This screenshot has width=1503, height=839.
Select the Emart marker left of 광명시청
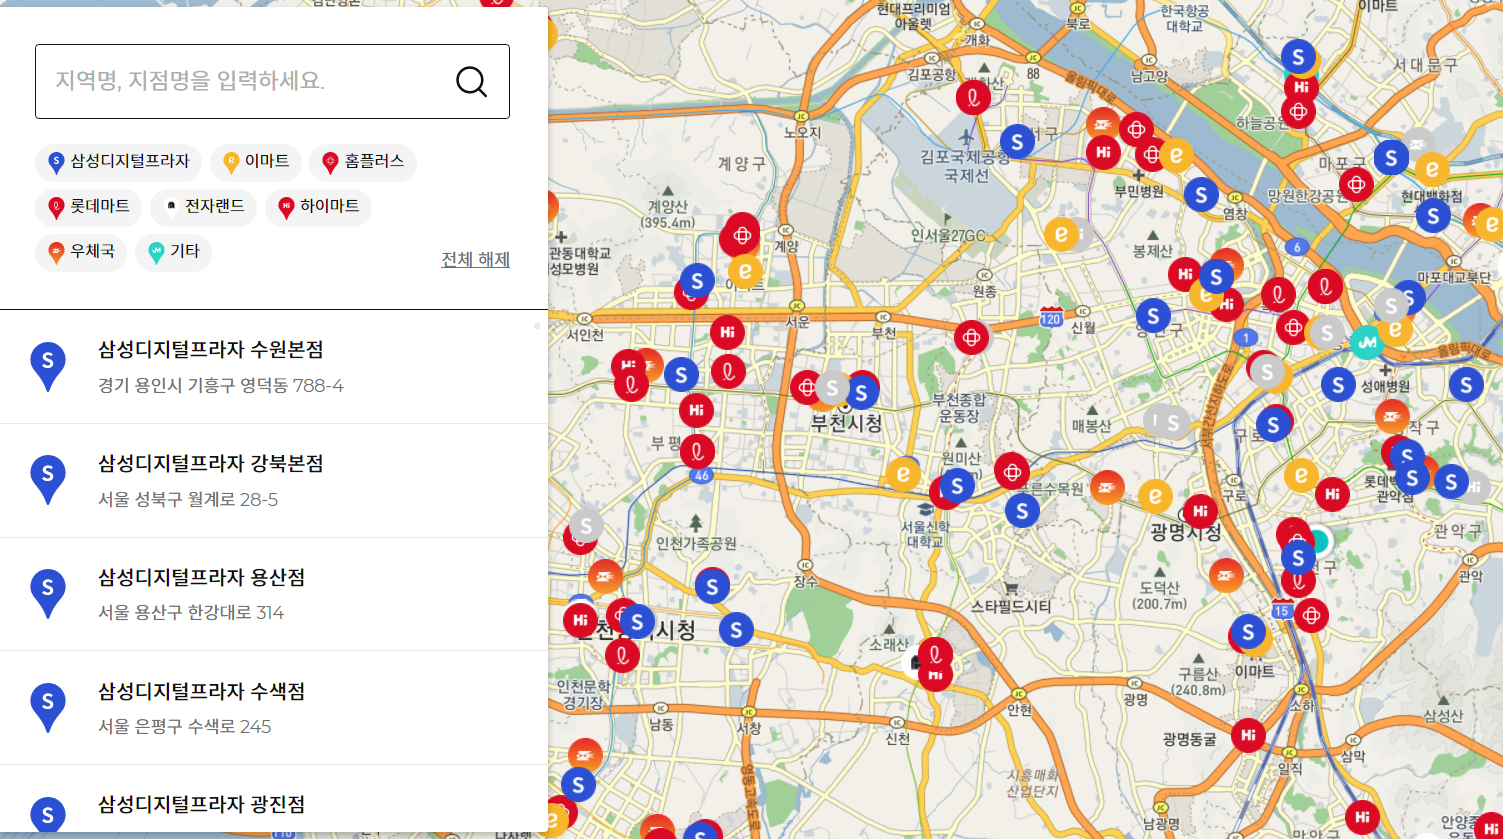click(x=1155, y=496)
